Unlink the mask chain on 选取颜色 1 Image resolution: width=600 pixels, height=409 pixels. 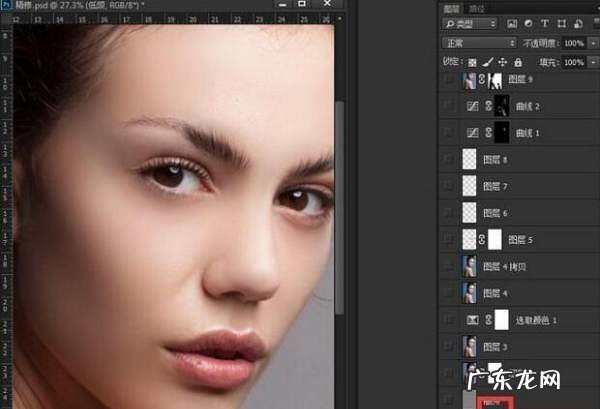[x=488, y=320]
